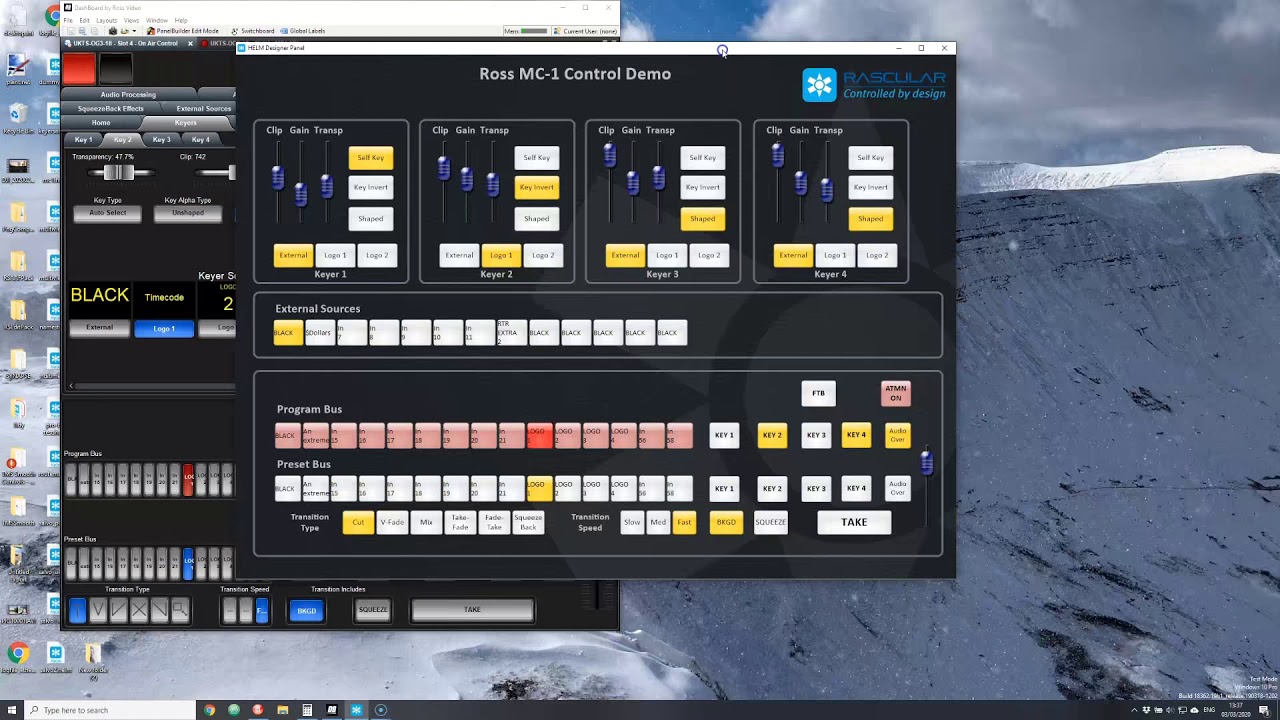Select $Dollars in External Sources
The height and width of the screenshot is (720, 1280).
(318, 333)
